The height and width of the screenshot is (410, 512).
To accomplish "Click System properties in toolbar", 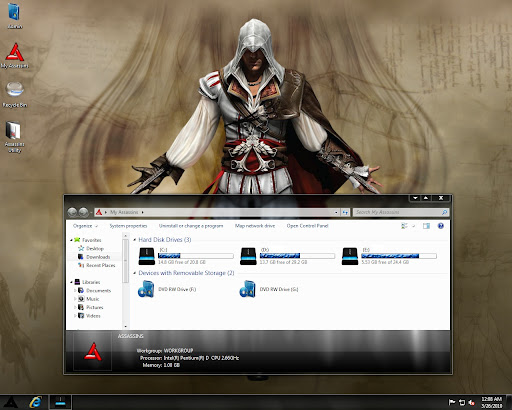I will click(x=128, y=226).
